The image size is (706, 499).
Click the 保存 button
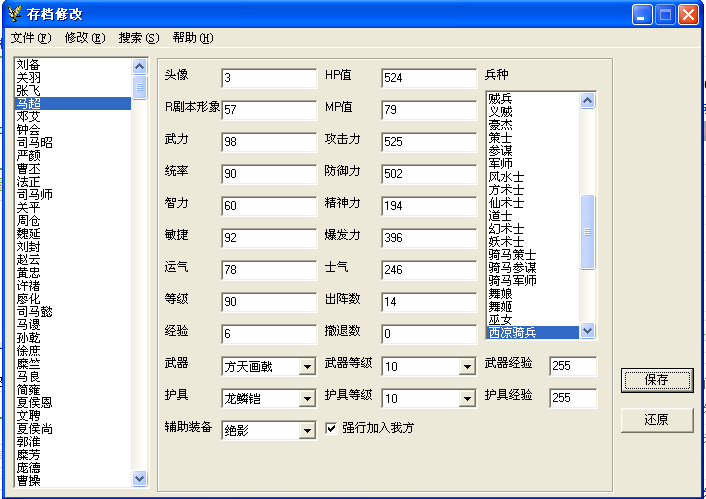(657, 380)
